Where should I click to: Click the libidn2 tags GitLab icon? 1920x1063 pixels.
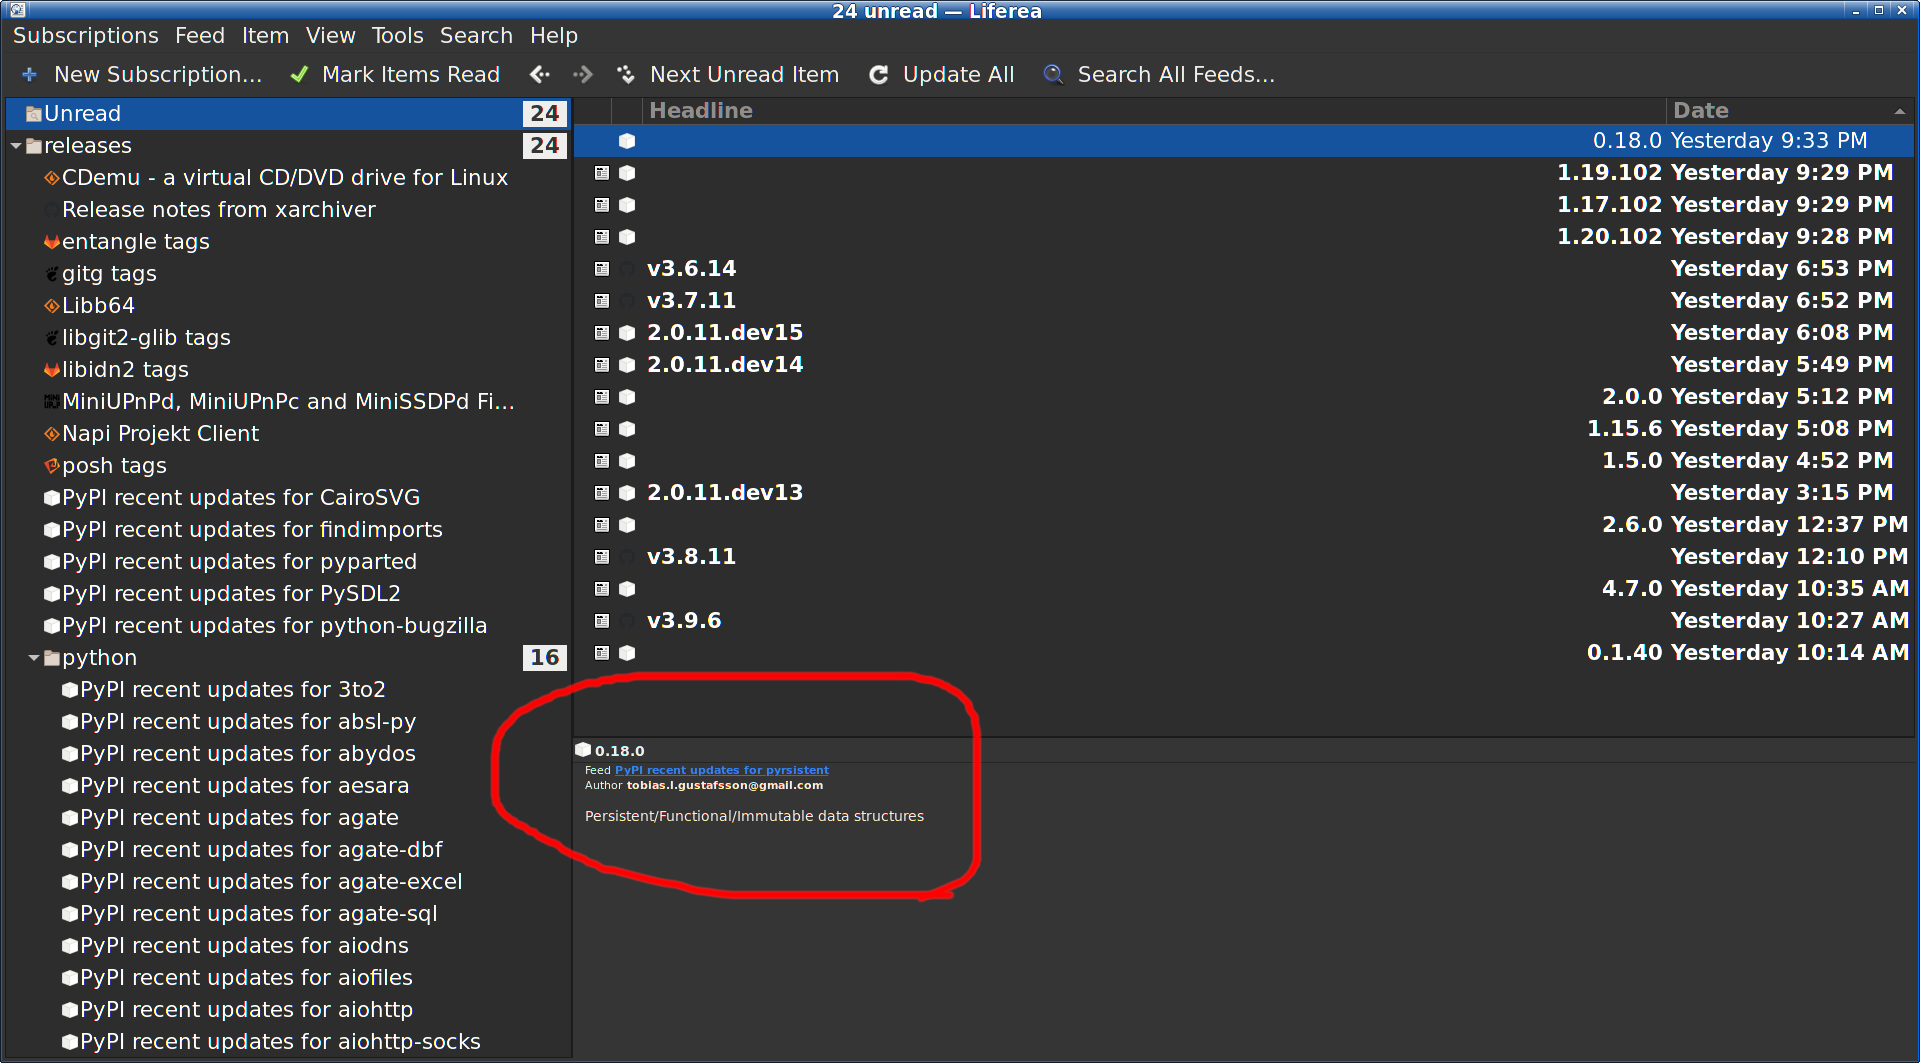pyautogui.click(x=52, y=370)
